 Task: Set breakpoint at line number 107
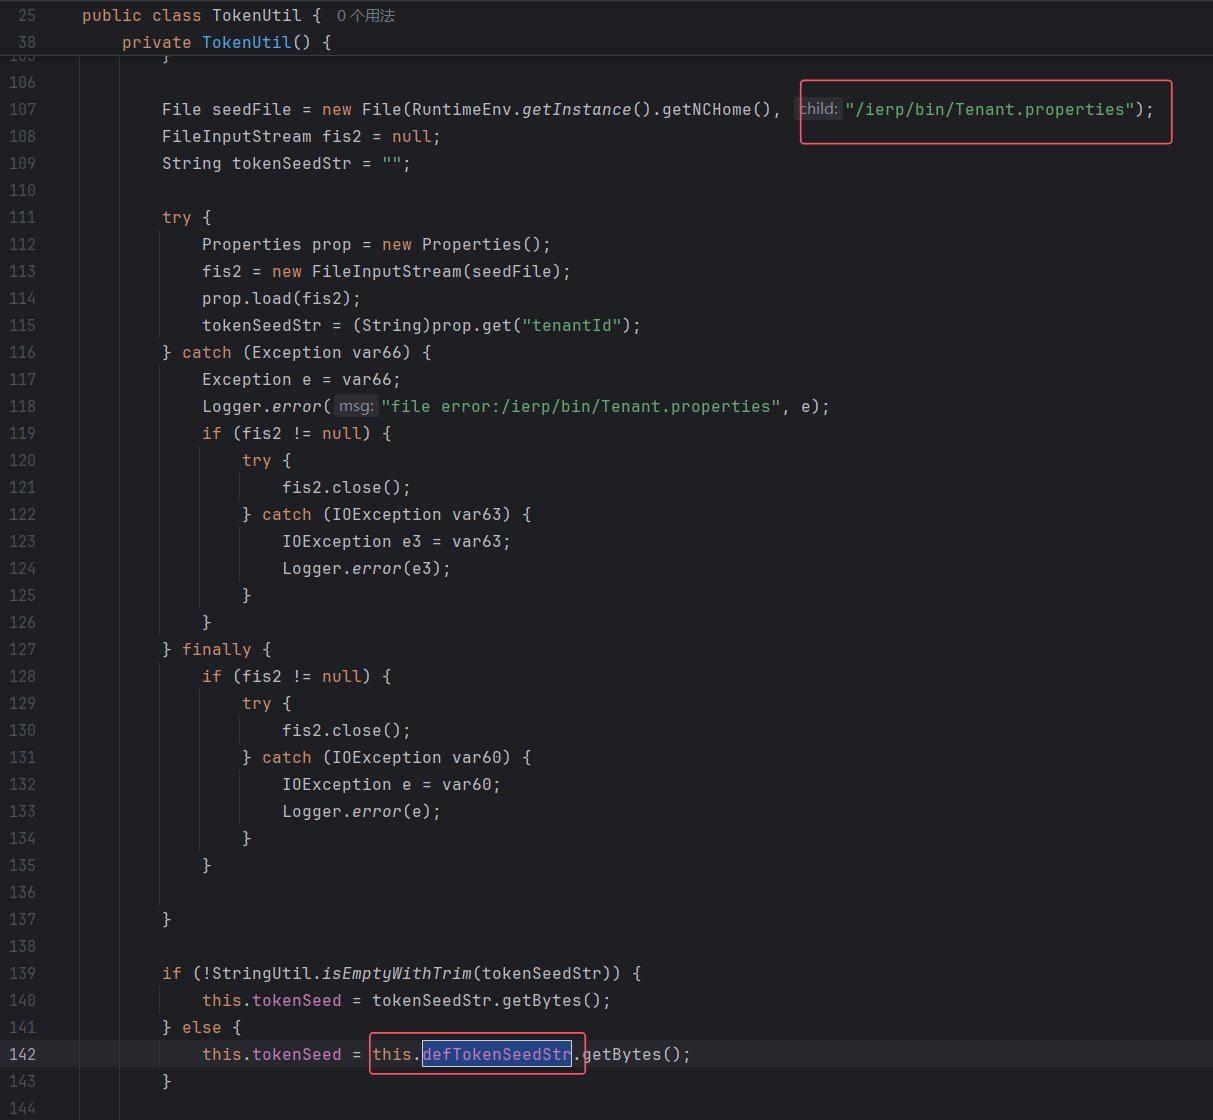pyautogui.click(x=22, y=109)
